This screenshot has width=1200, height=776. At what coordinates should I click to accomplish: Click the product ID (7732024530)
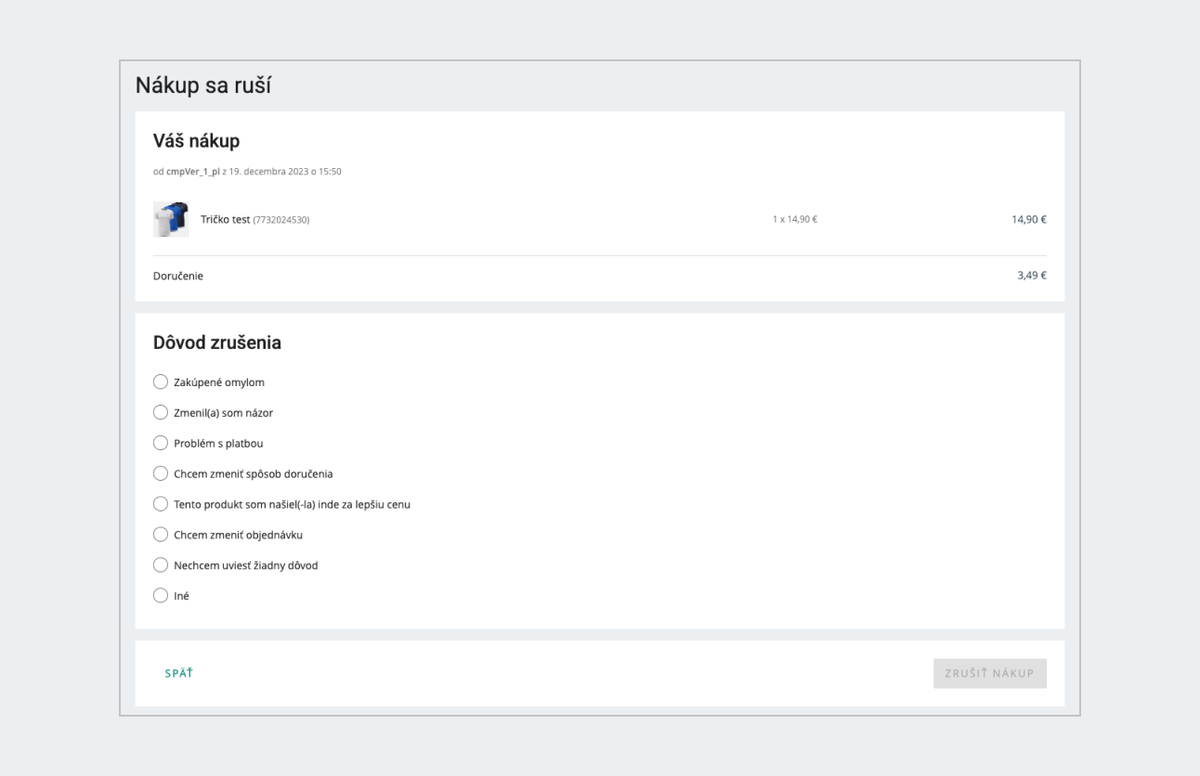coord(281,220)
